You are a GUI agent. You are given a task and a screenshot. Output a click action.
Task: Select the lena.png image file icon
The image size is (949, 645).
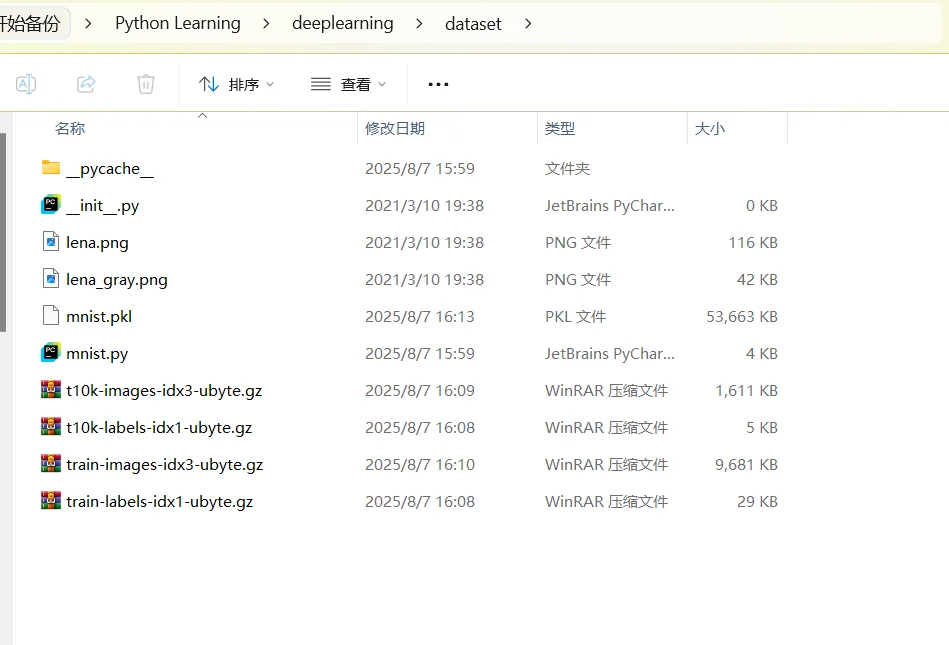pyautogui.click(x=51, y=241)
